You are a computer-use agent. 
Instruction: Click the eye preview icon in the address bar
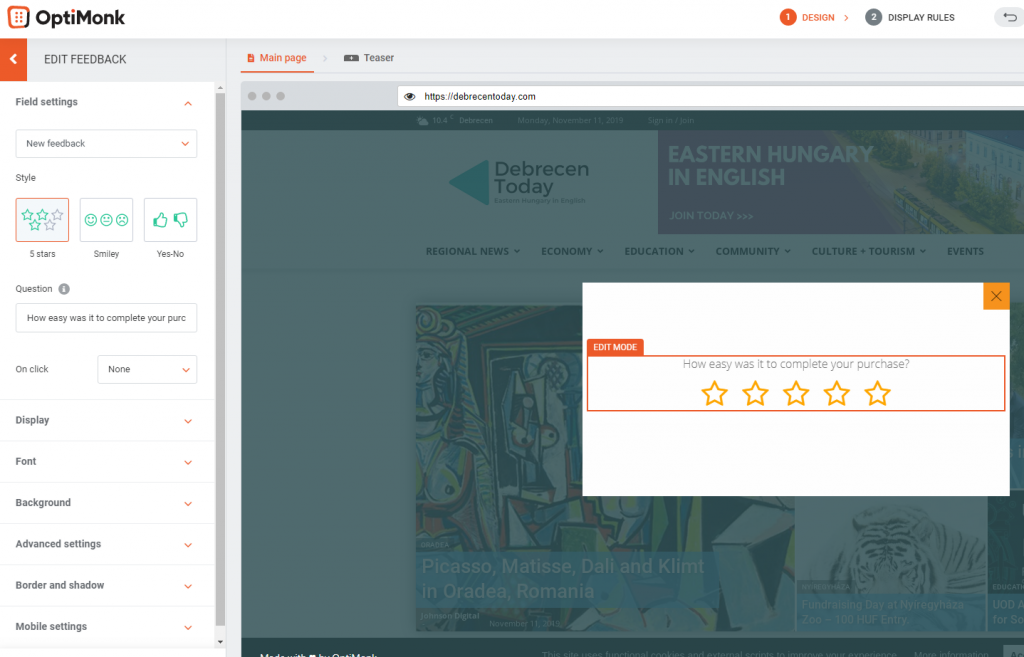pyautogui.click(x=410, y=96)
